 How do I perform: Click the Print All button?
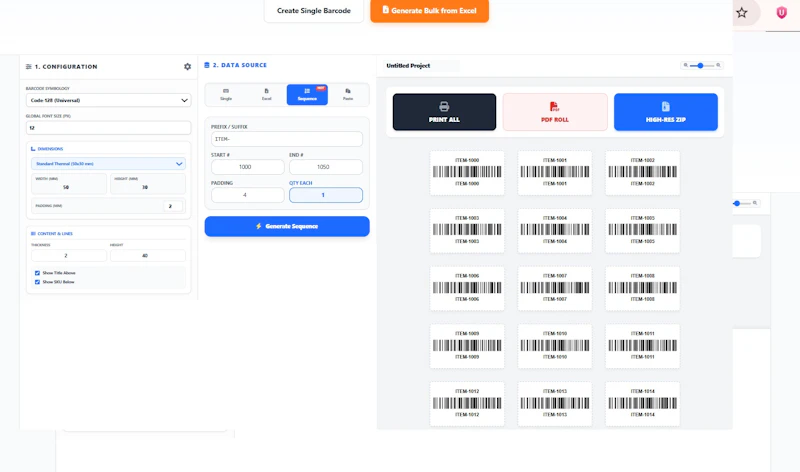coord(444,112)
